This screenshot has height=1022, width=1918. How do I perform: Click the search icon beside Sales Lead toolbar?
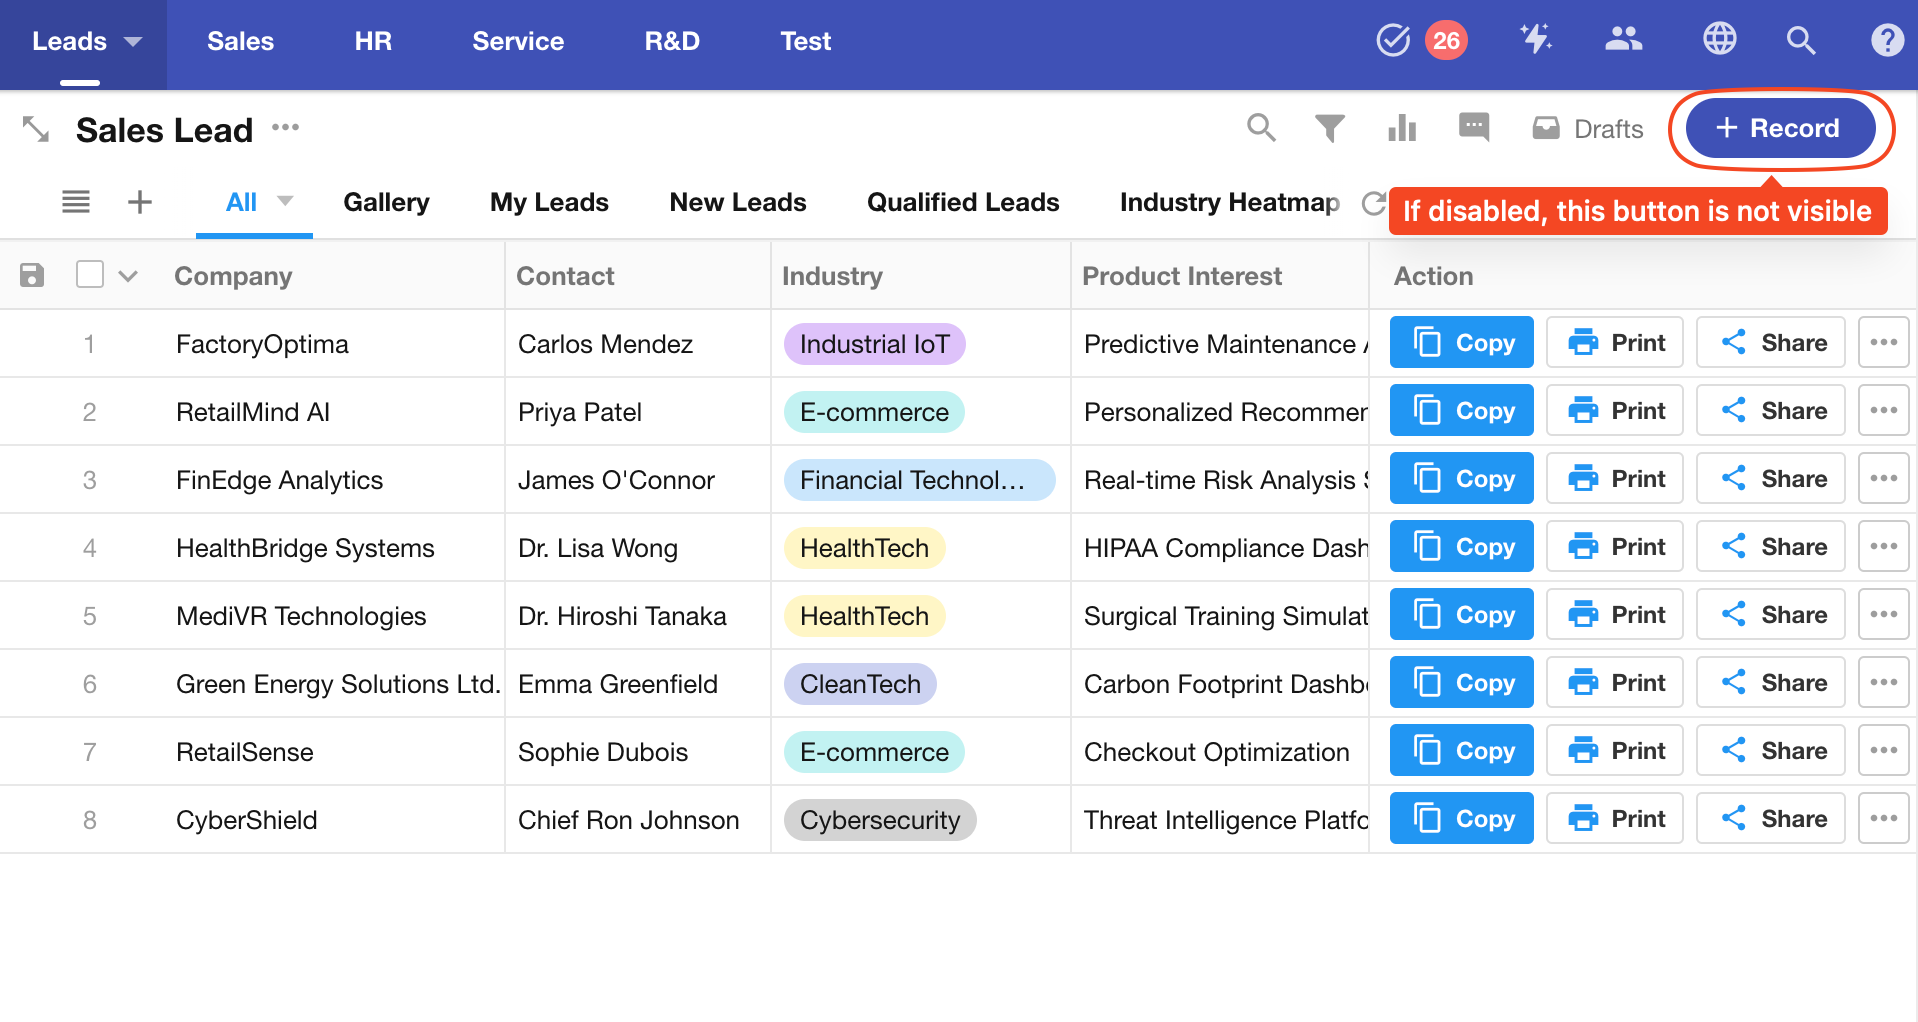pos(1261,128)
